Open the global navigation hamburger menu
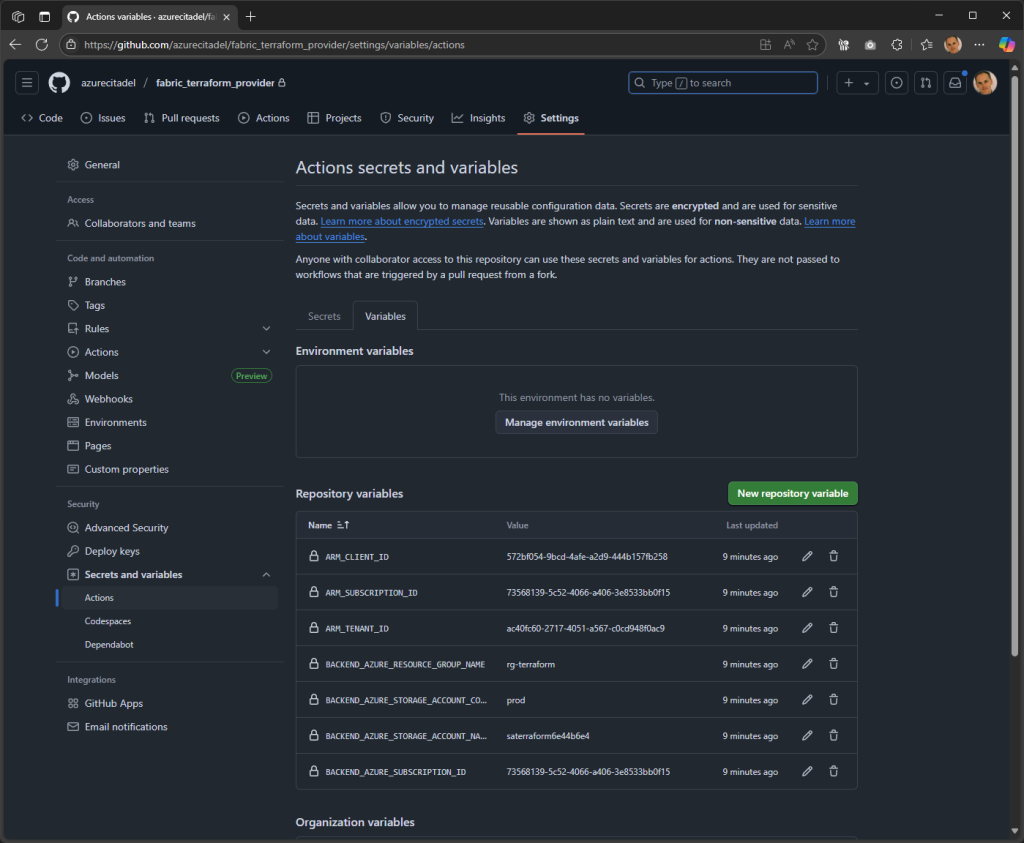The height and width of the screenshot is (843, 1024). click(26, 82)
